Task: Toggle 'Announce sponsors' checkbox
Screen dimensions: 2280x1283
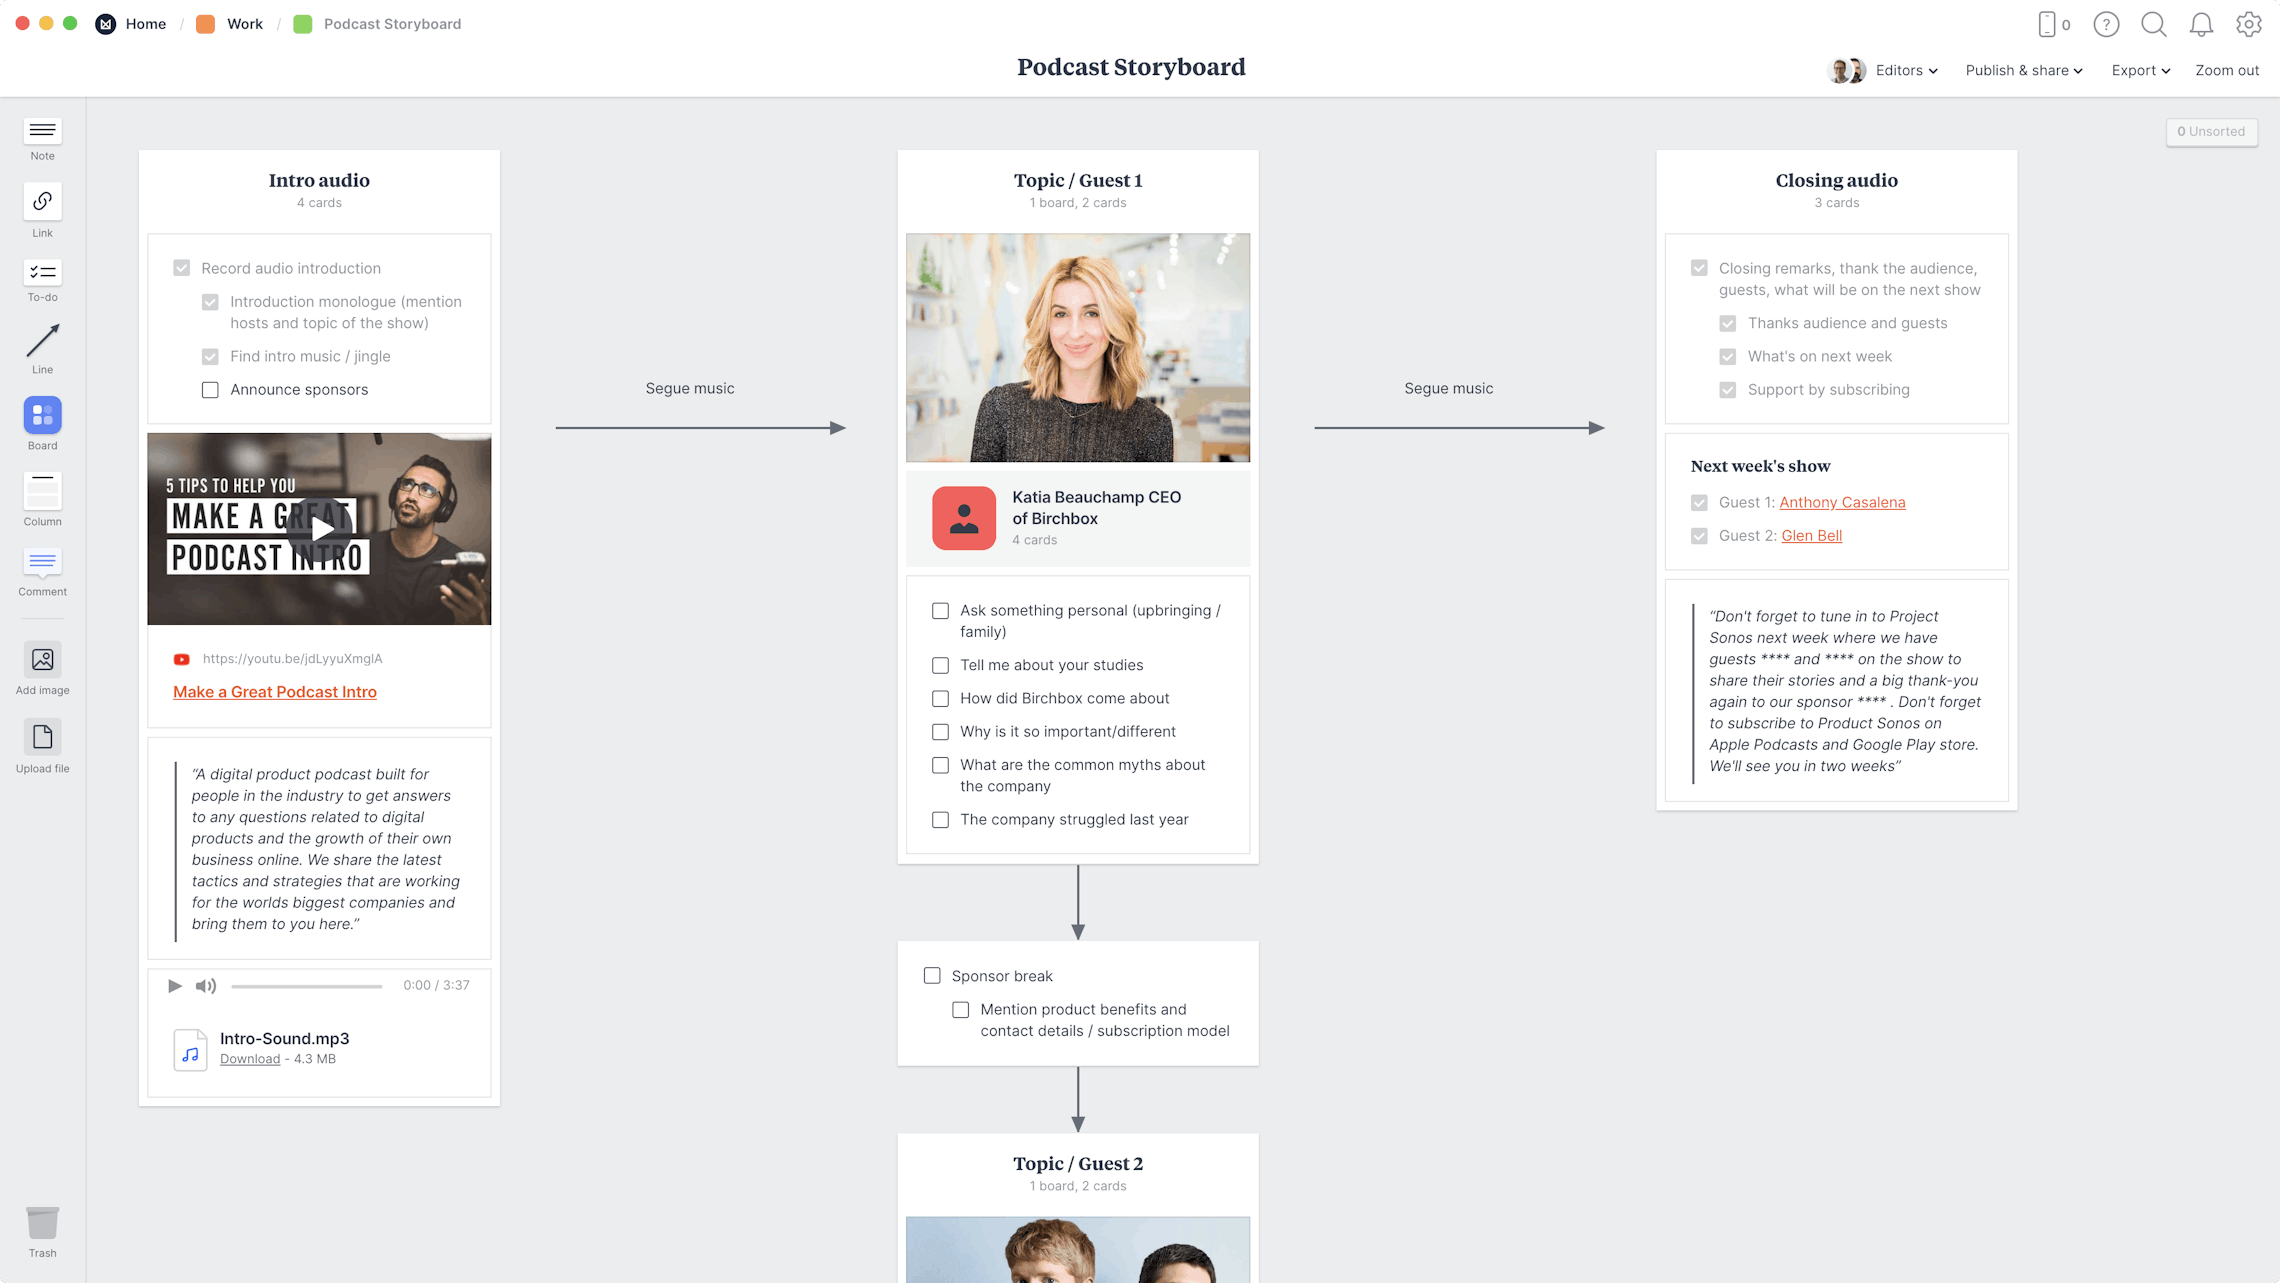Action: point(210,389)
